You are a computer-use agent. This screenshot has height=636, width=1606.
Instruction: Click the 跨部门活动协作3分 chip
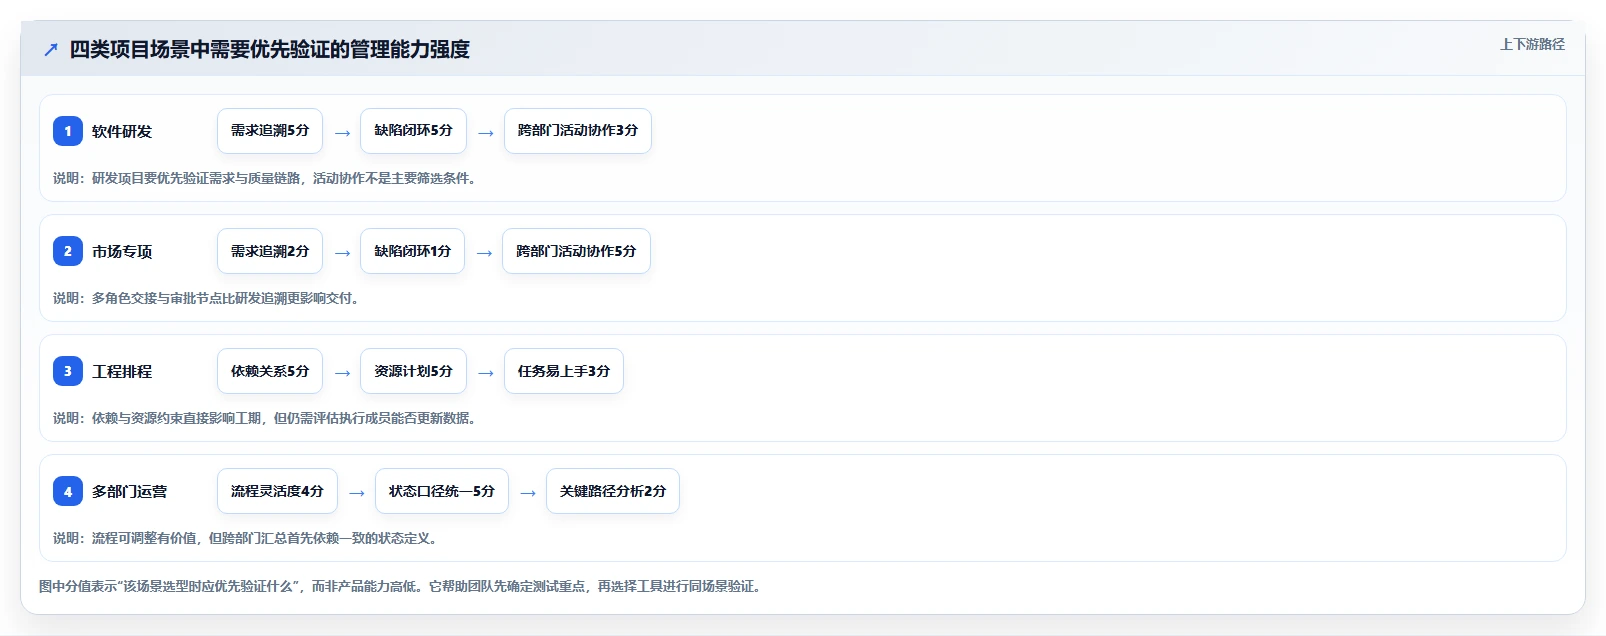578,131
